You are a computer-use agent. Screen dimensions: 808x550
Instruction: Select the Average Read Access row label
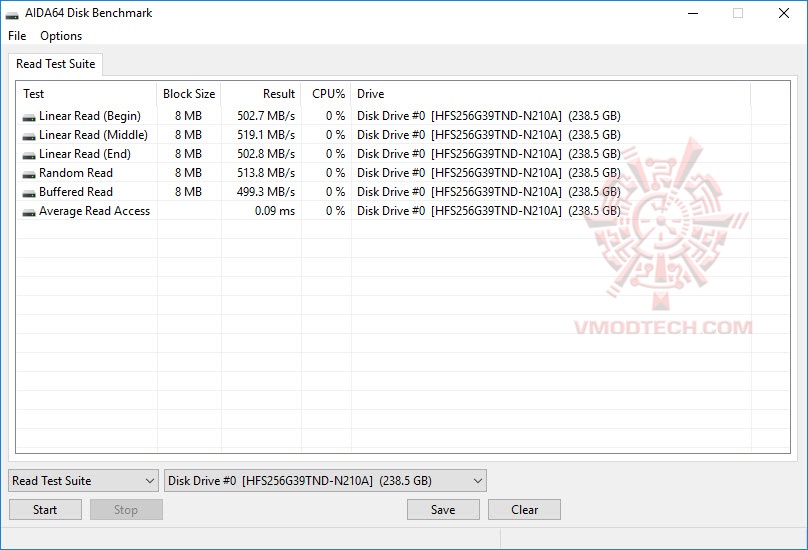coord(94,211)
